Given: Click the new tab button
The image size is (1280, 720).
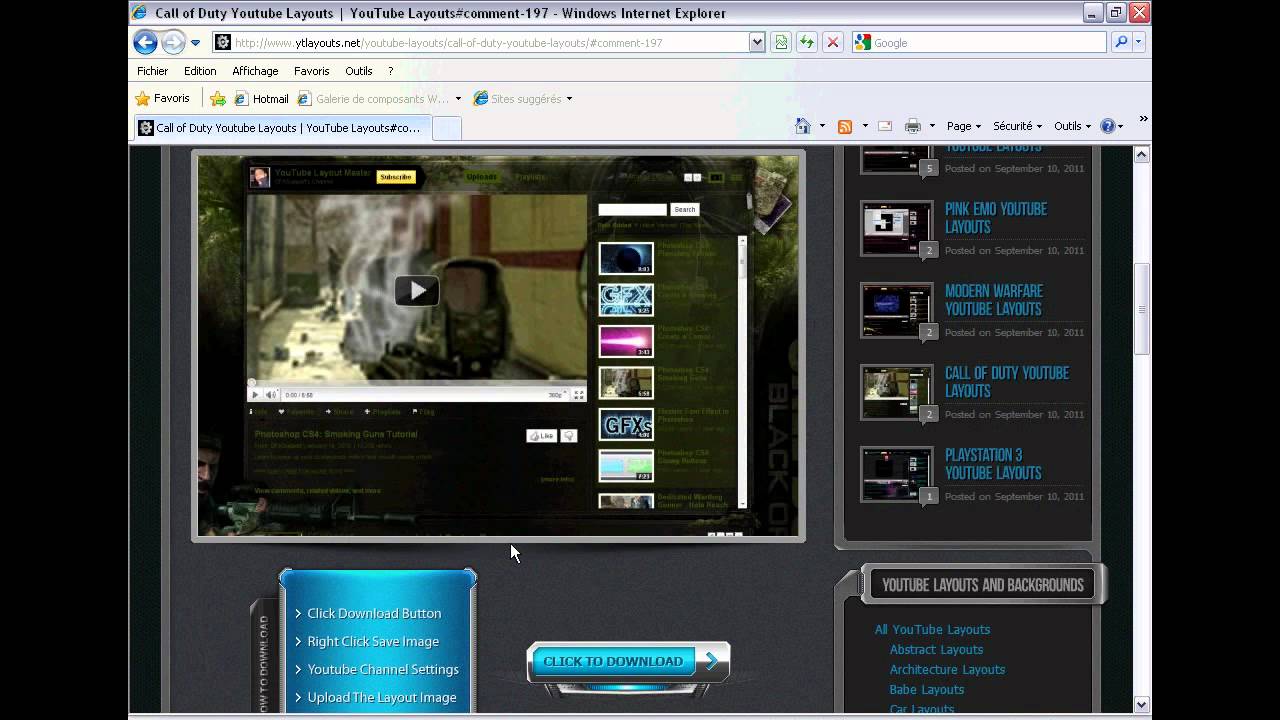Looking at the screenshot, I should [x=447, y=128].
